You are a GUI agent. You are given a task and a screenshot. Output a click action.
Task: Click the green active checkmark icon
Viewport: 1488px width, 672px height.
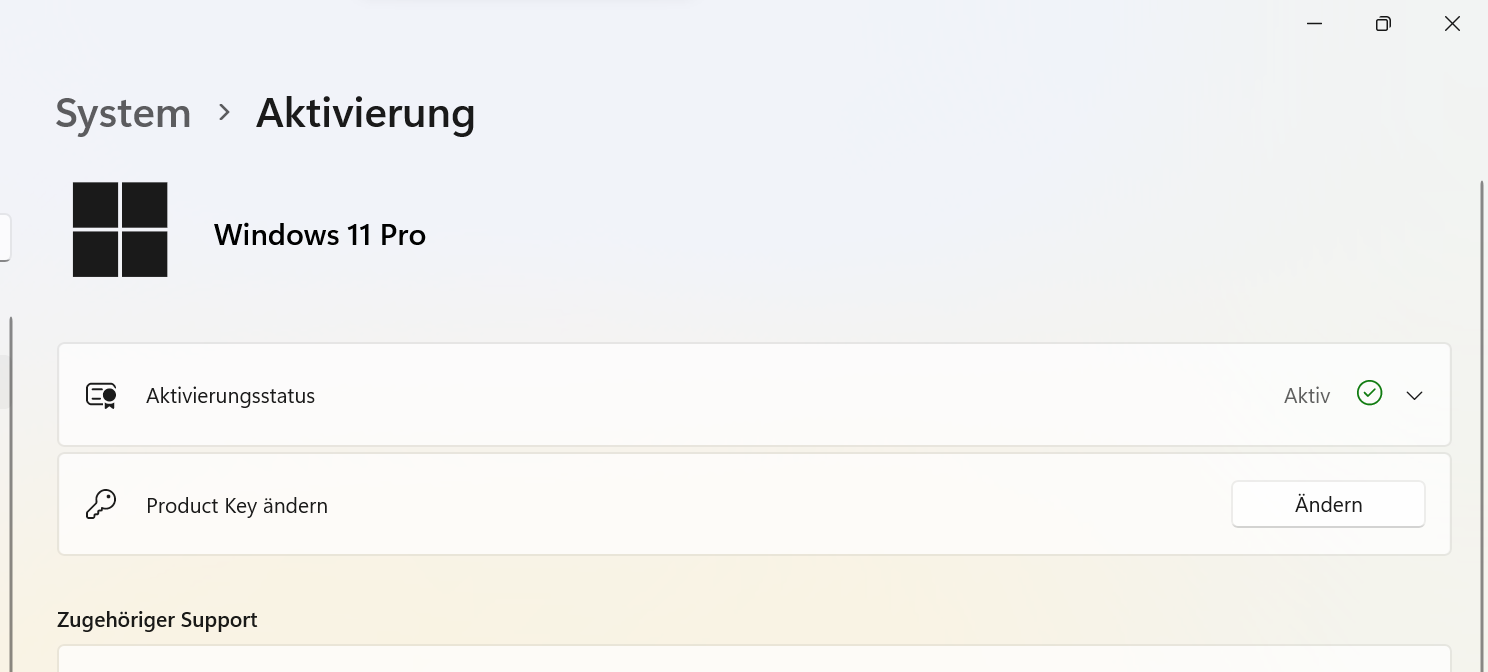pyautogui.click(x=1369, y=393)
